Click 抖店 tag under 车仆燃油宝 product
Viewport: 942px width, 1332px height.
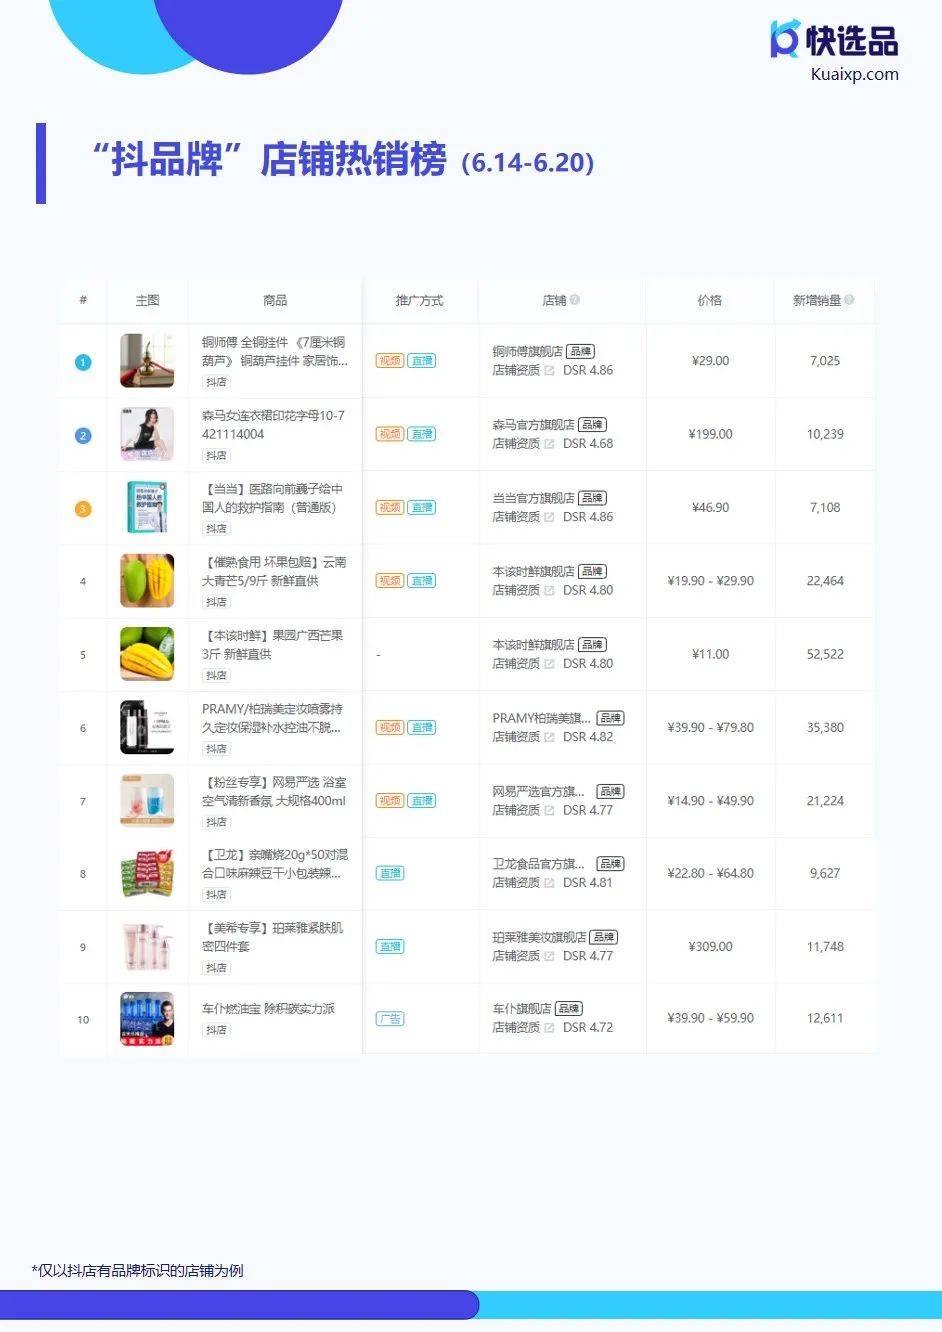pyautogui.click(x=216, y=1030)
